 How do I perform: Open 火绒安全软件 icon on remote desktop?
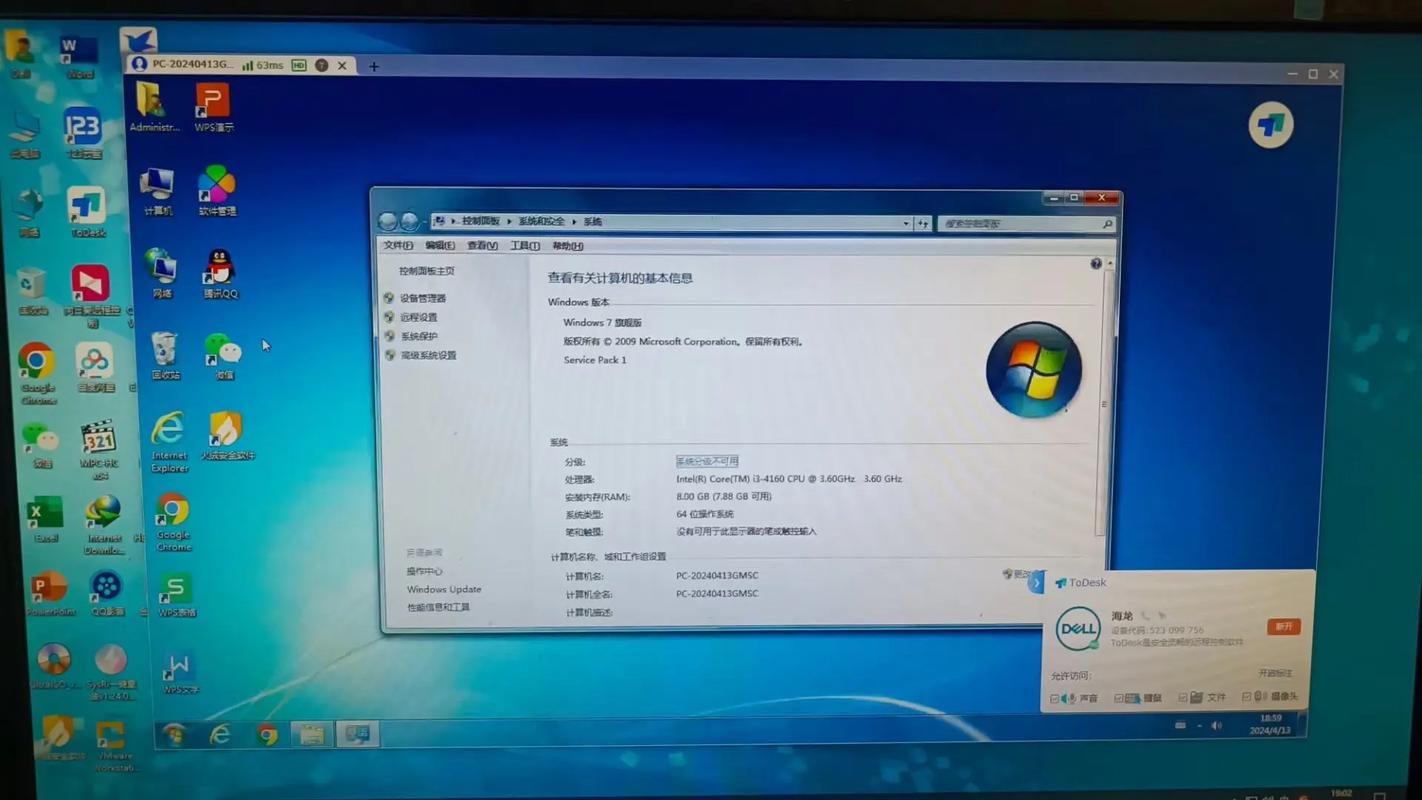coord(227,436)
